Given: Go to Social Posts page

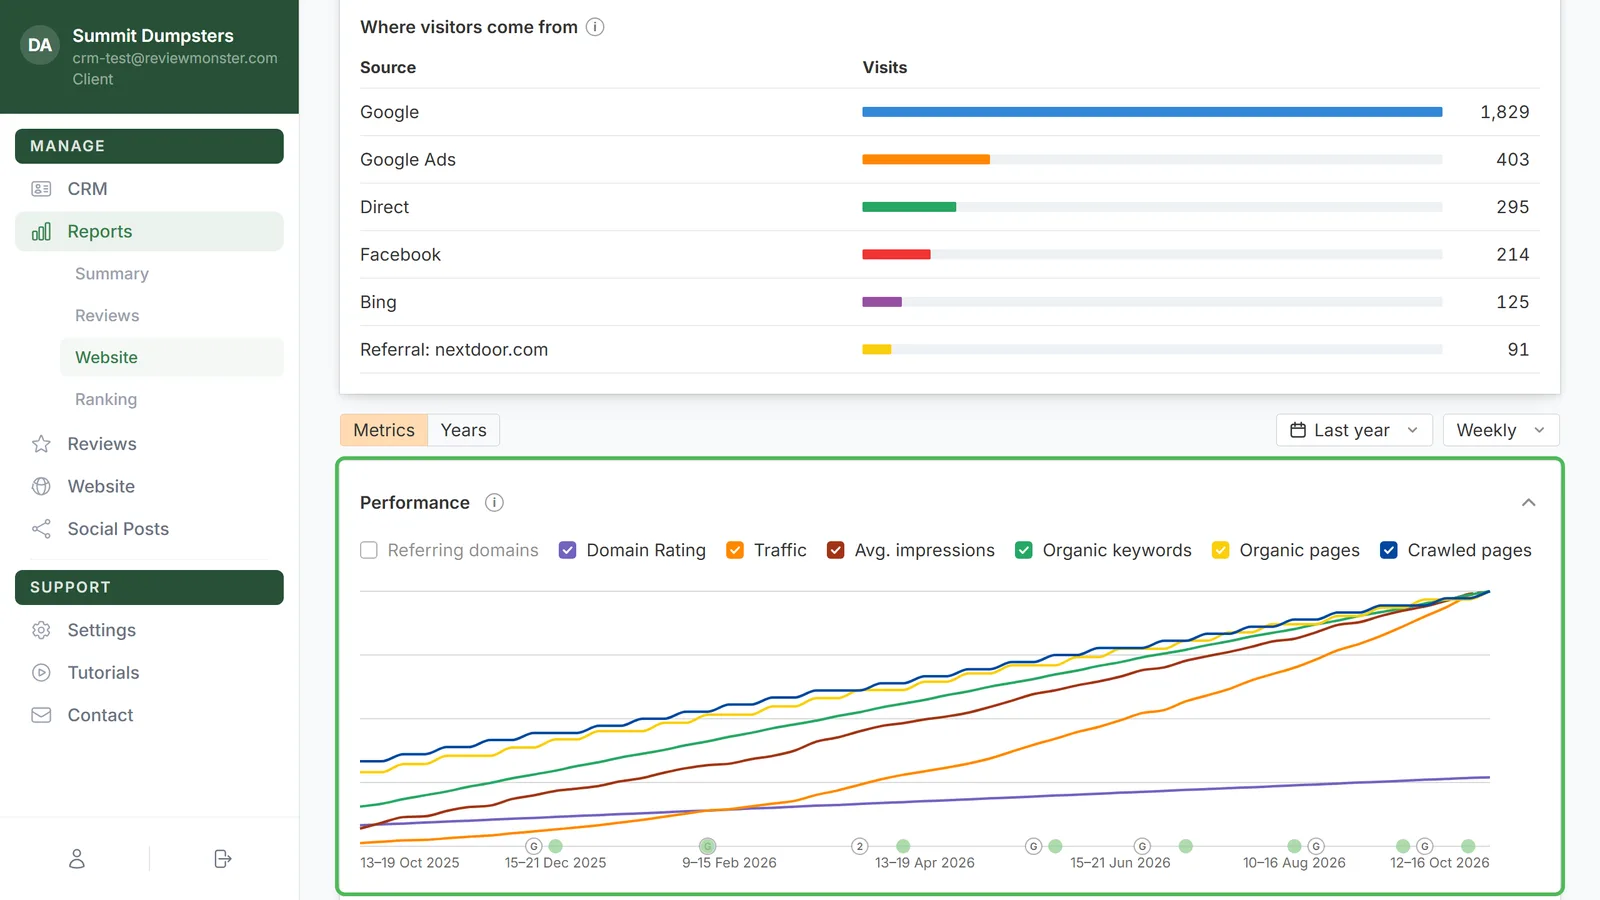Looking at the screenshot, I should tap(118, 529).
